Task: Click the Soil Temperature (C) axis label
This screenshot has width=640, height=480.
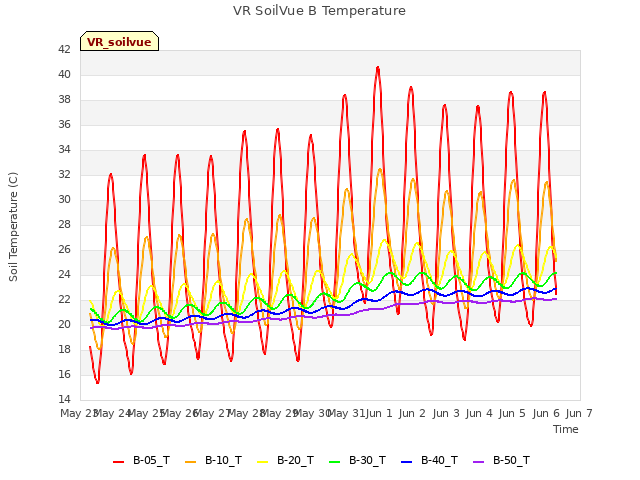Action: [x=13, y=227]
